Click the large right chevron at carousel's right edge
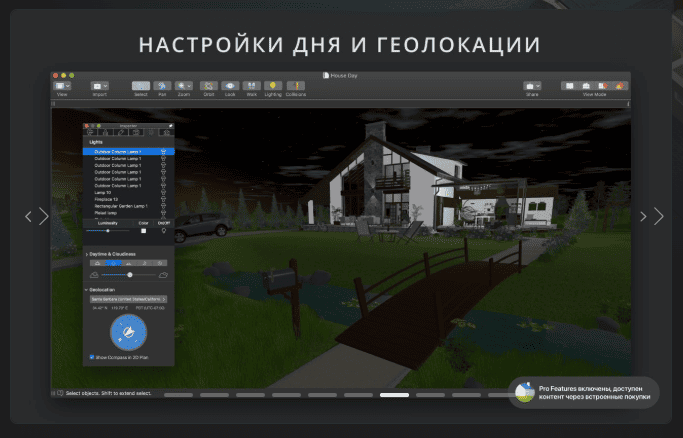The width and height of the screenshot is (683, 438). [x=659, y=216]
